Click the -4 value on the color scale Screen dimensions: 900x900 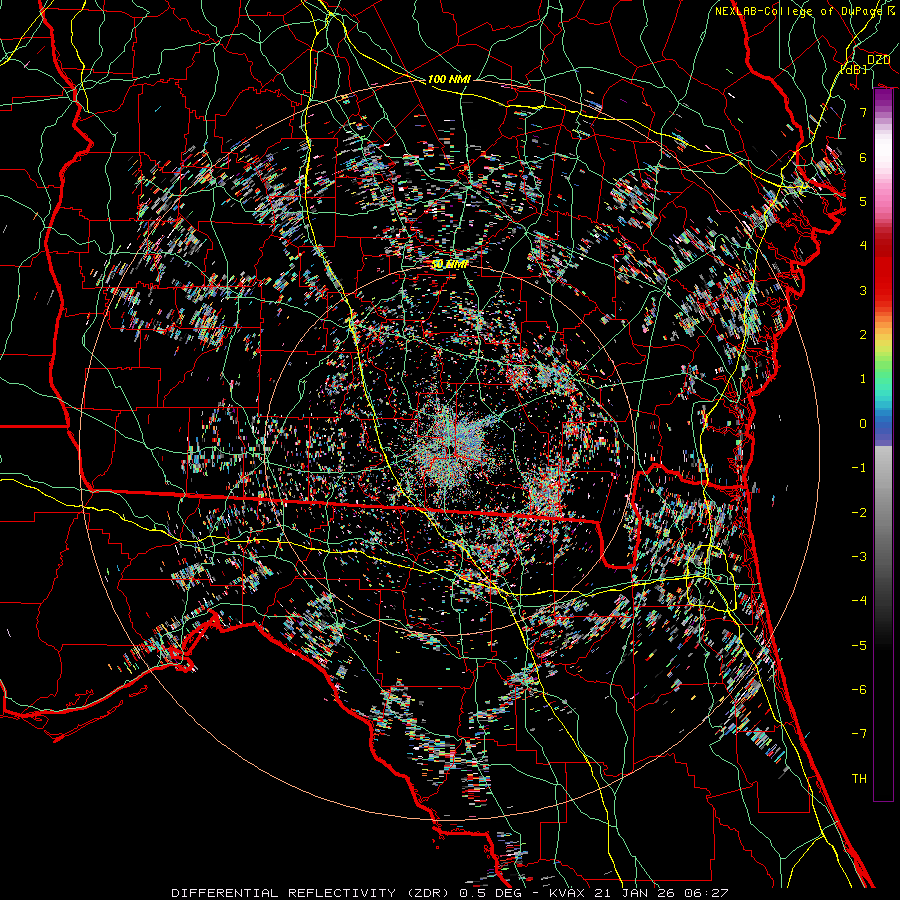[859, 601]
